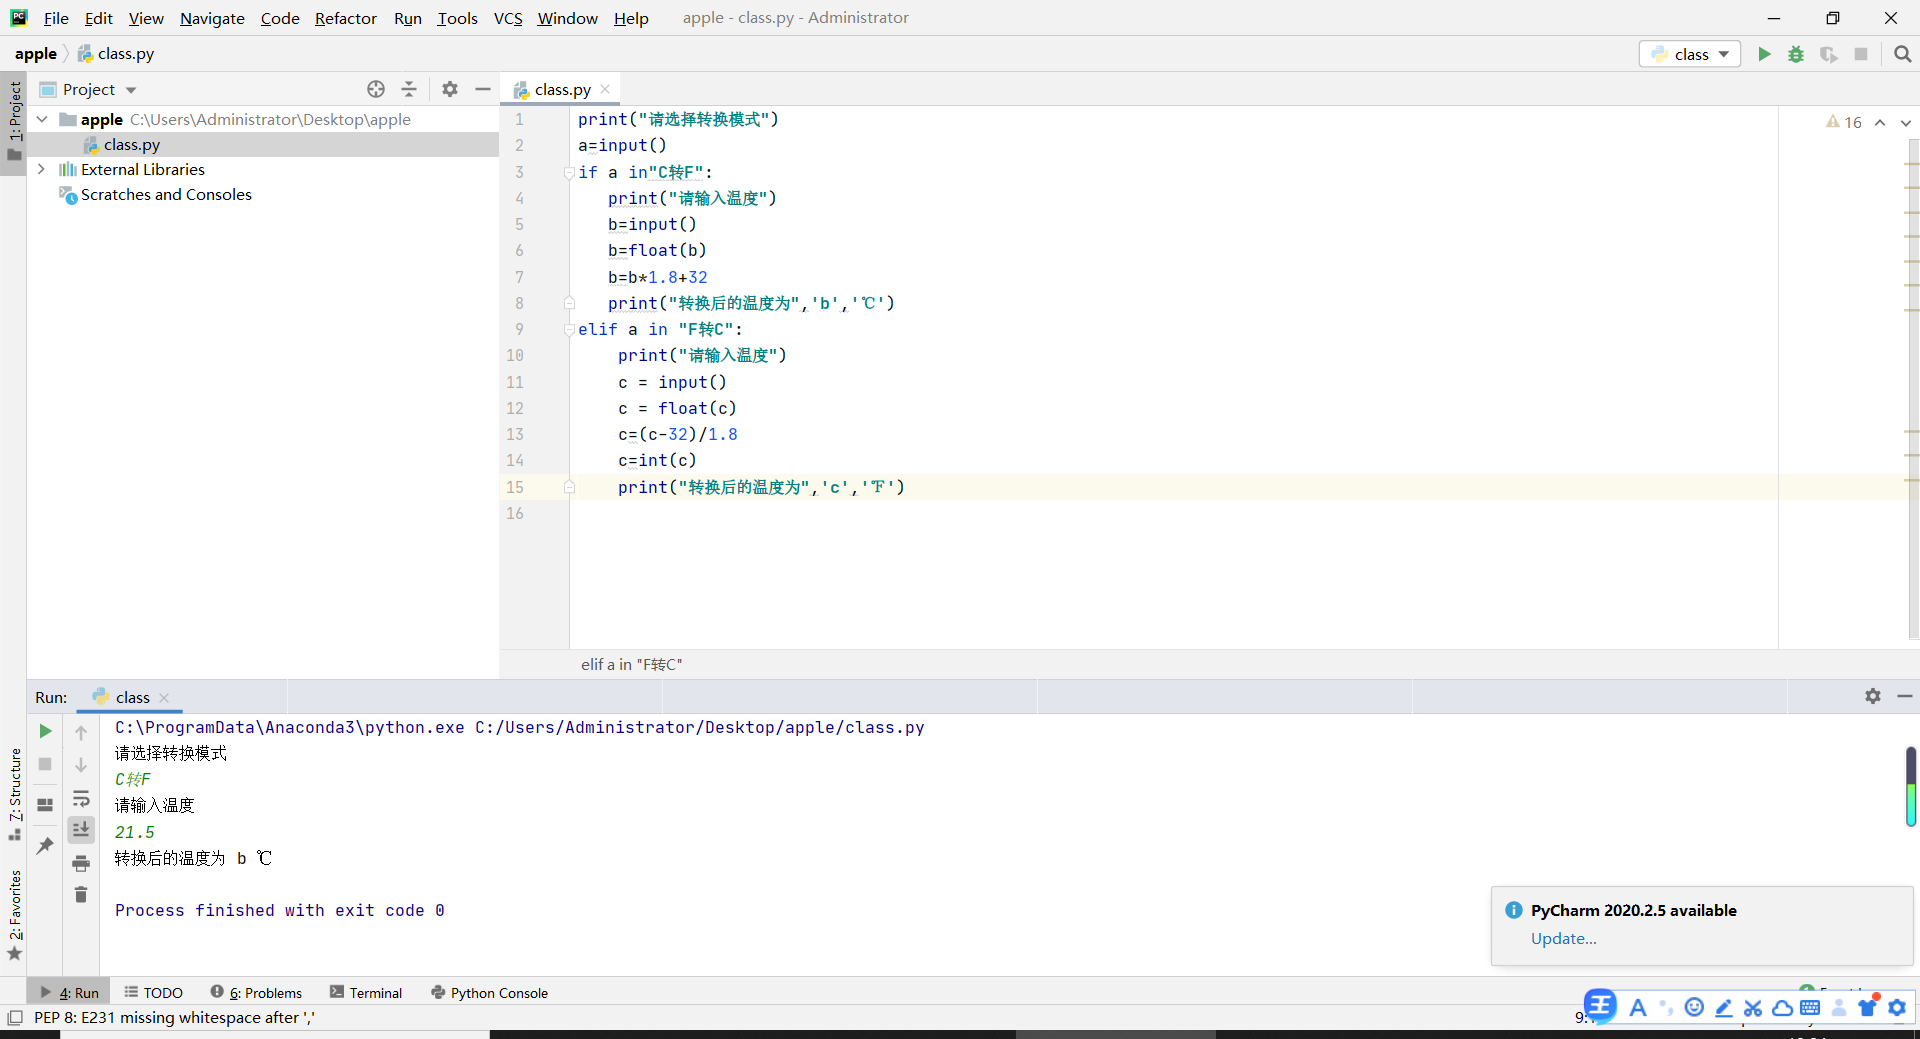This screenshot has height=1039, width=1920.
Task: Toggle the 1: Project side tab
Action: [x=14, y=121]
